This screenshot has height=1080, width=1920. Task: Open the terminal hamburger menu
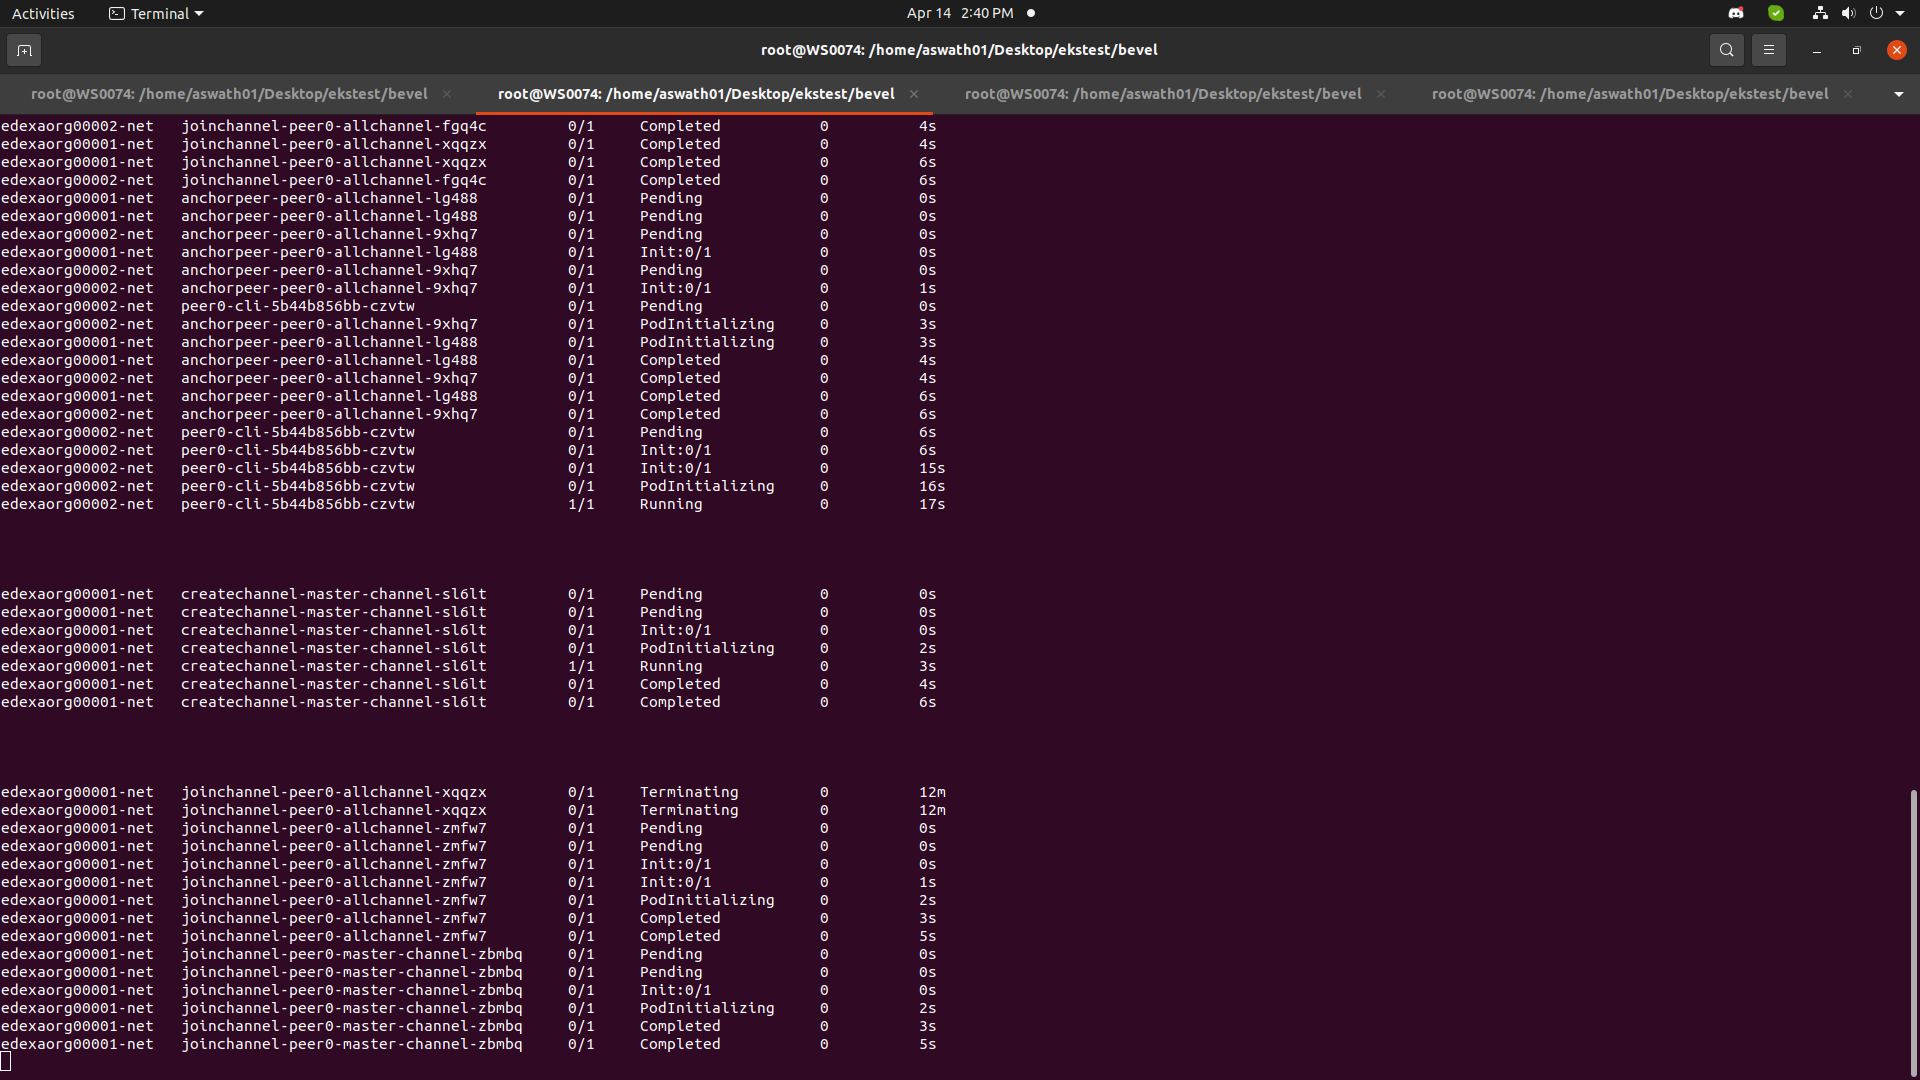tap(1768, 50)
